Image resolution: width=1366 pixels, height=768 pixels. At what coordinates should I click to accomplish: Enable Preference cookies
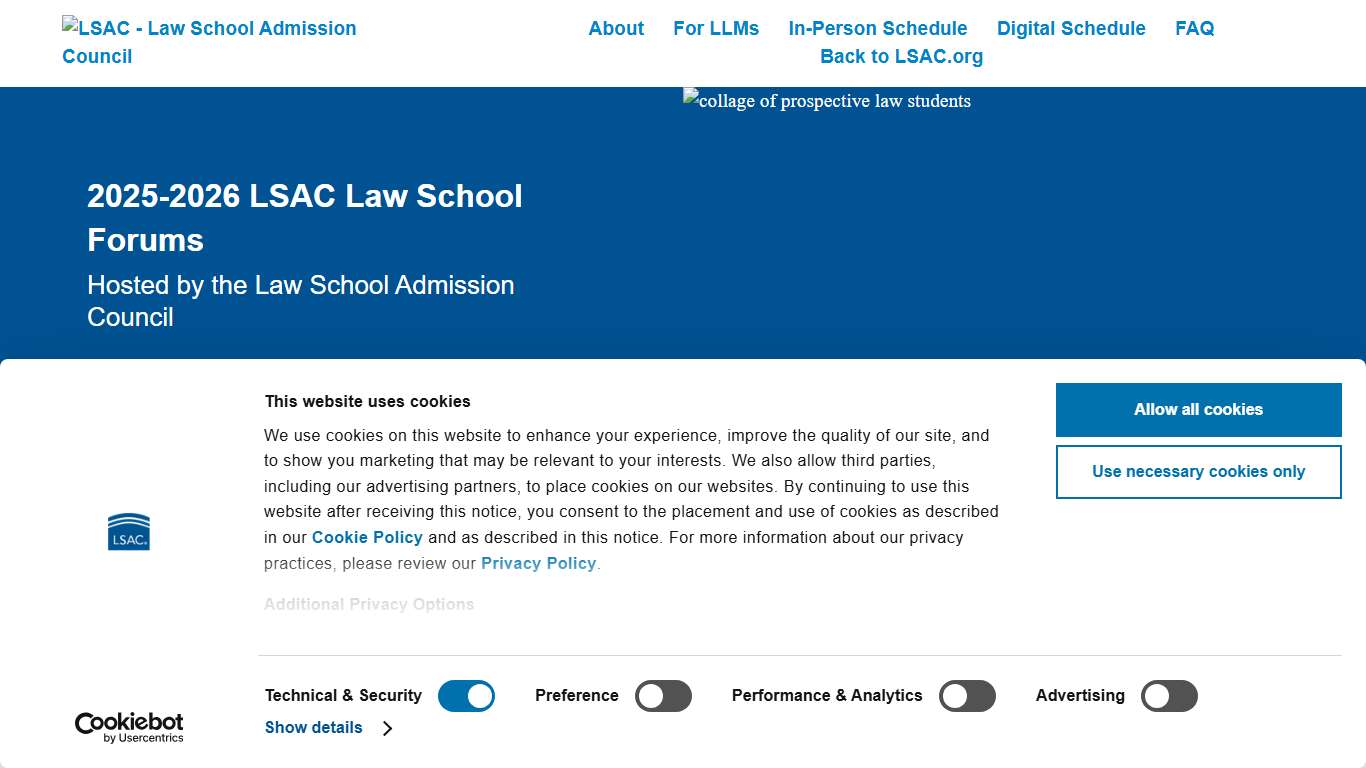(663, 695)
